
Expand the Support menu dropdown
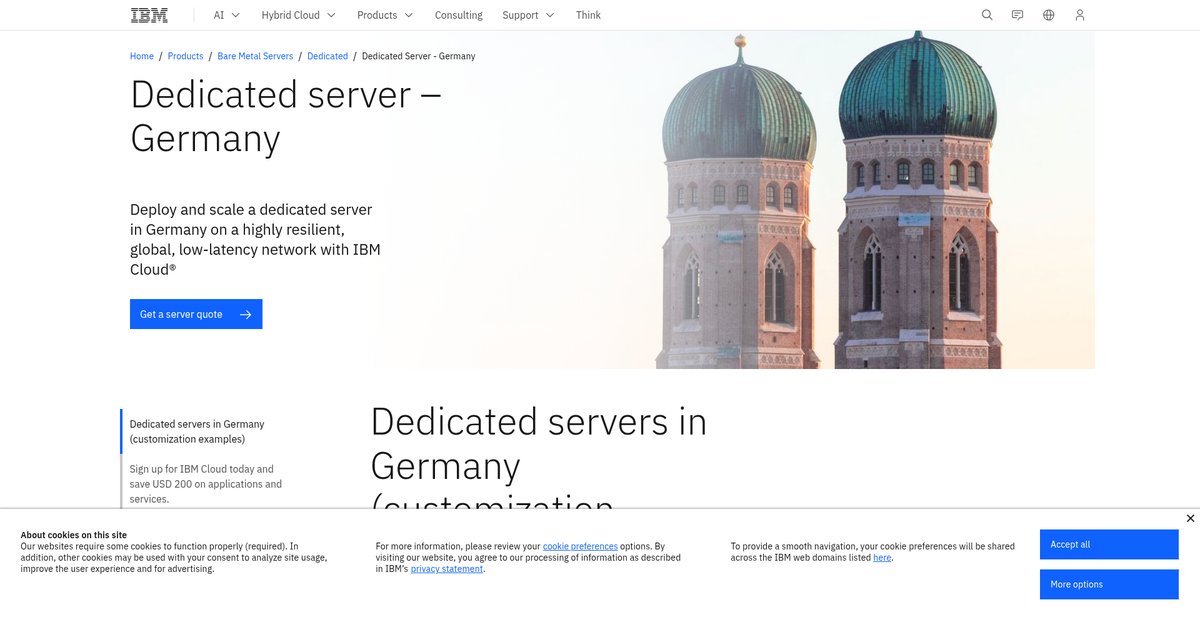pos(529,15)
